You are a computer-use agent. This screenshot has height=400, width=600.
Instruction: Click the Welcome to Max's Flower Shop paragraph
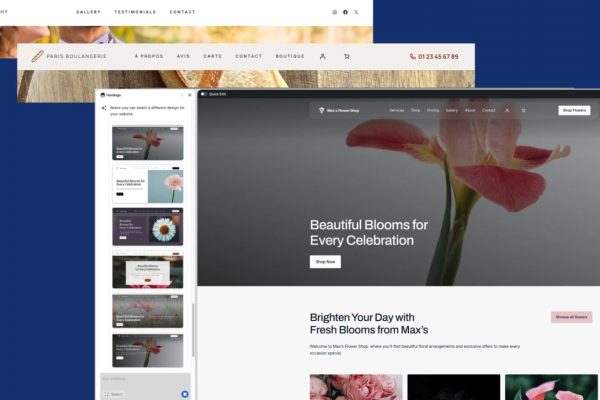(415, 350)
